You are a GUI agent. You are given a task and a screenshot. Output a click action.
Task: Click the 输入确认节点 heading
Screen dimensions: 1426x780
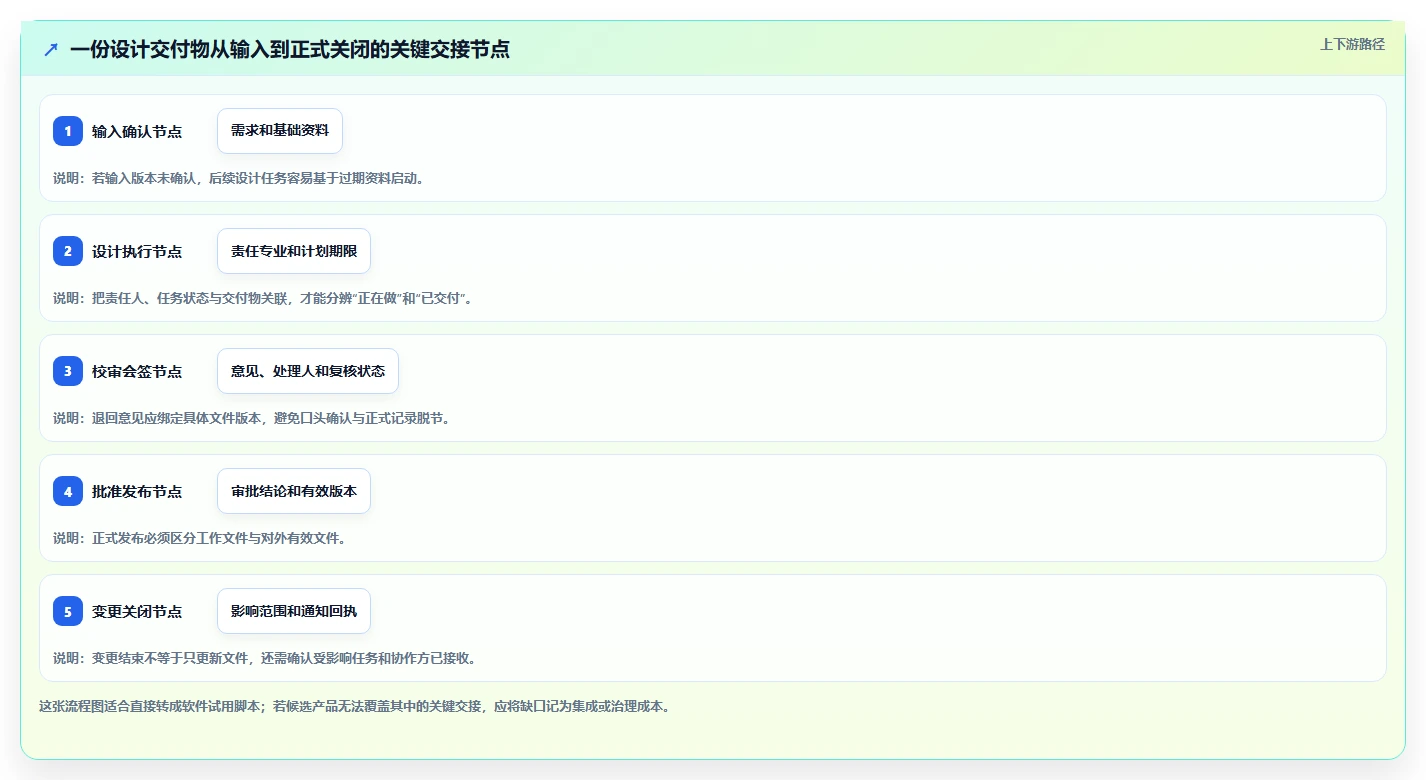pos(137,131)
